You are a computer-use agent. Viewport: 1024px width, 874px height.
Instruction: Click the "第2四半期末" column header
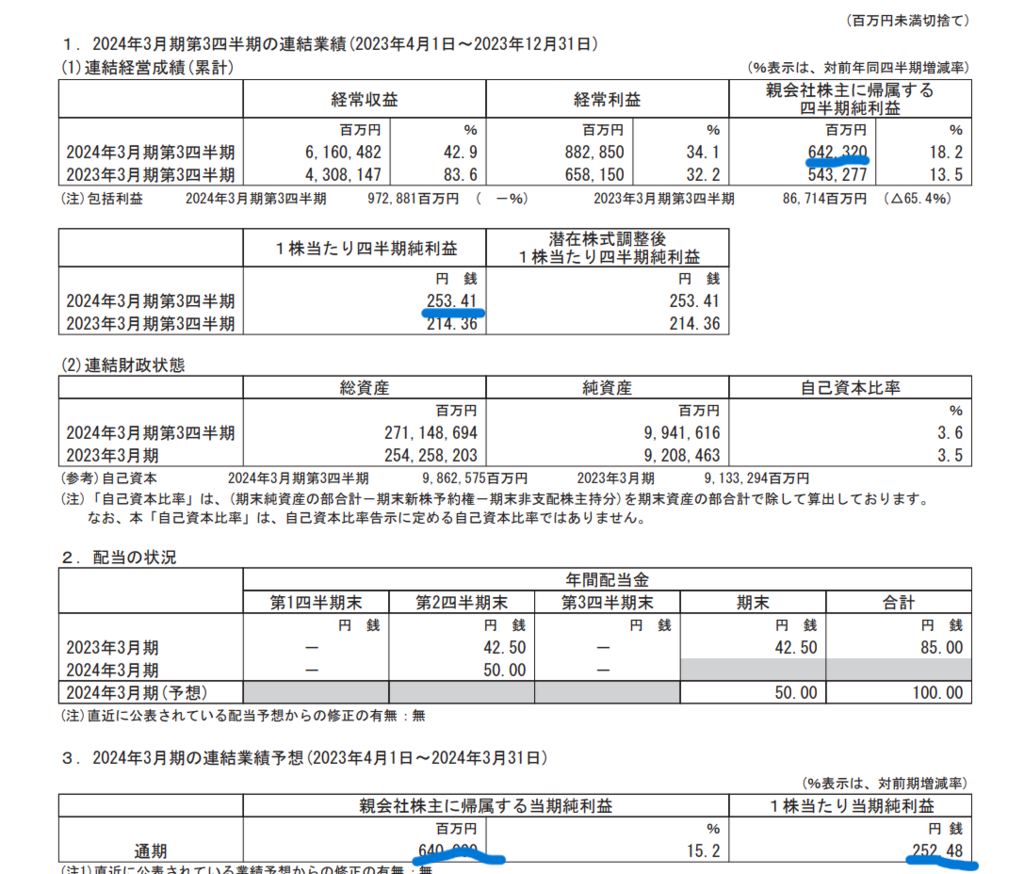[x=462, y=602]
